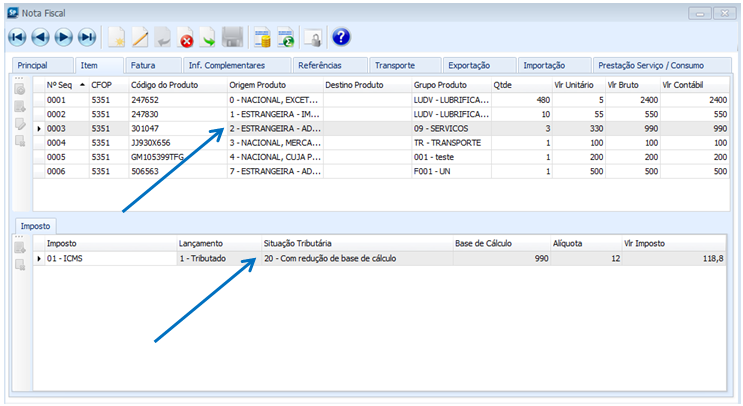Go to the first record

click(17, 38)
